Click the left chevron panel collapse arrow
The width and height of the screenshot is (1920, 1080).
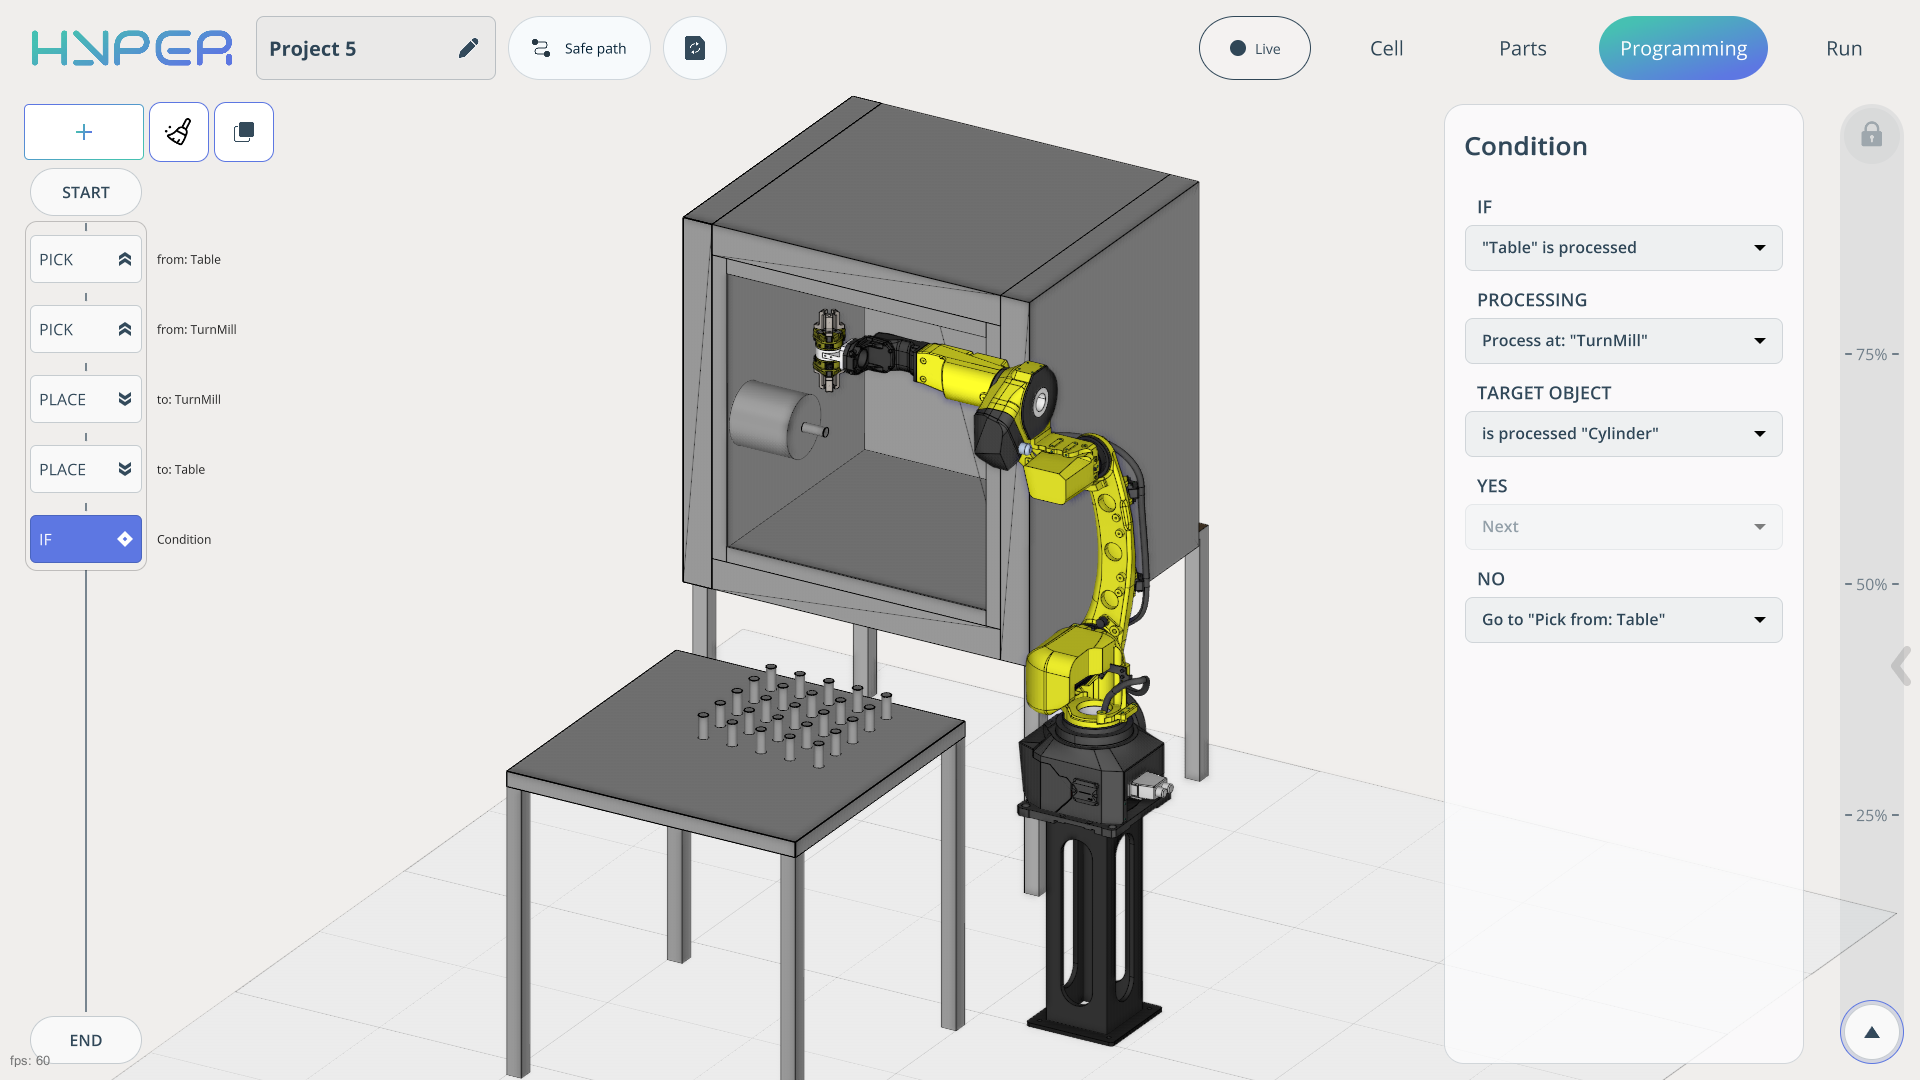coord(1900,666)
